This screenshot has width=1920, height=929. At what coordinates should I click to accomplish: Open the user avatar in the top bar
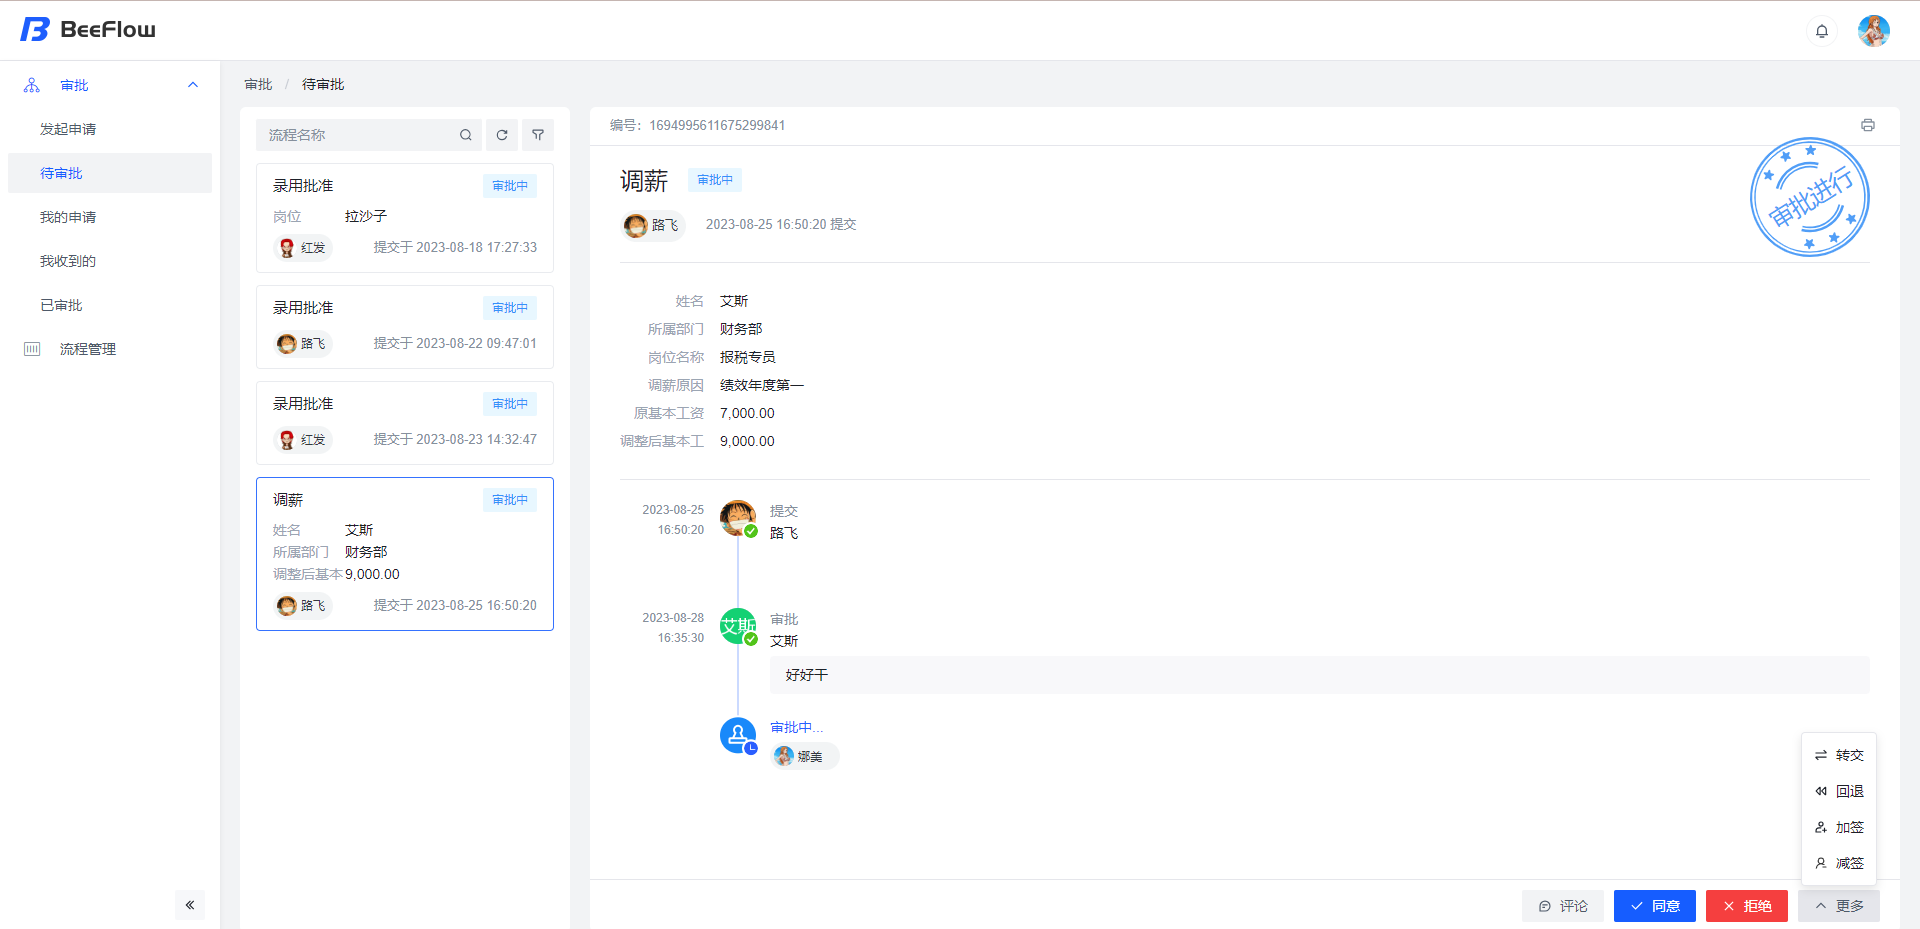1874,31
